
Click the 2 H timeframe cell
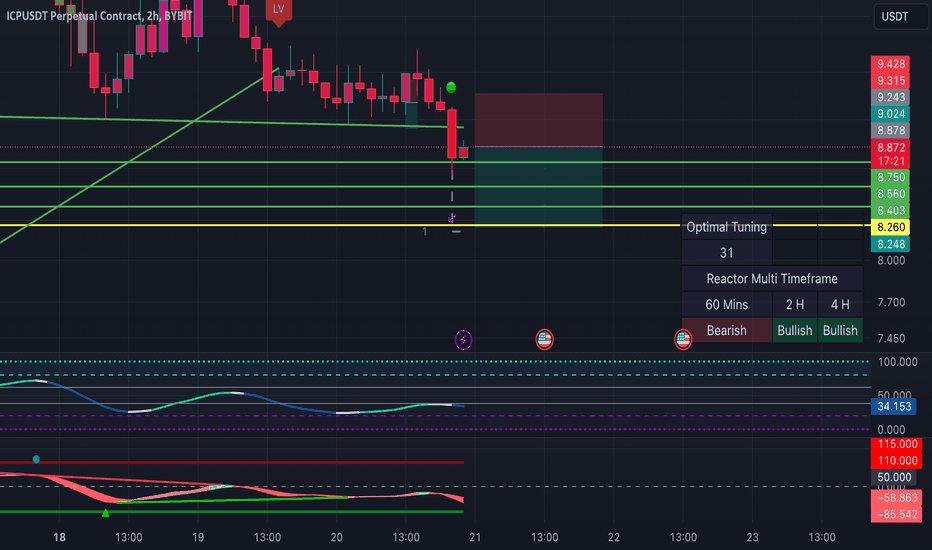[x=795, y=304]
